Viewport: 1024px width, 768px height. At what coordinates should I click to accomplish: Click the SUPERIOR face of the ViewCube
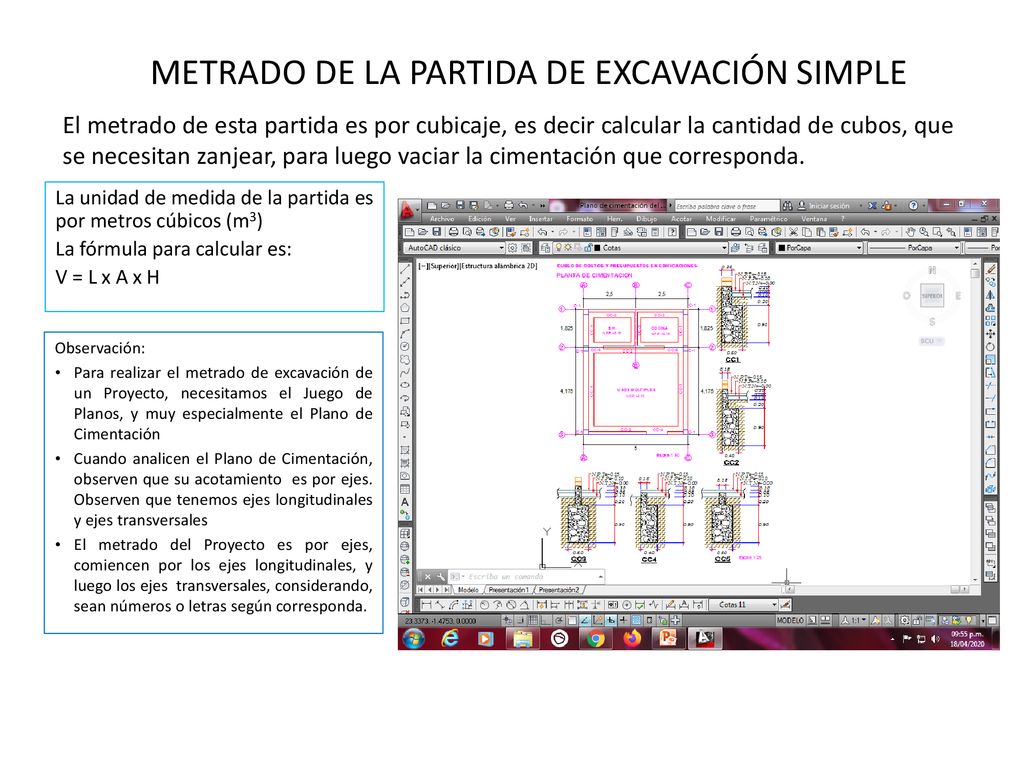931,296
